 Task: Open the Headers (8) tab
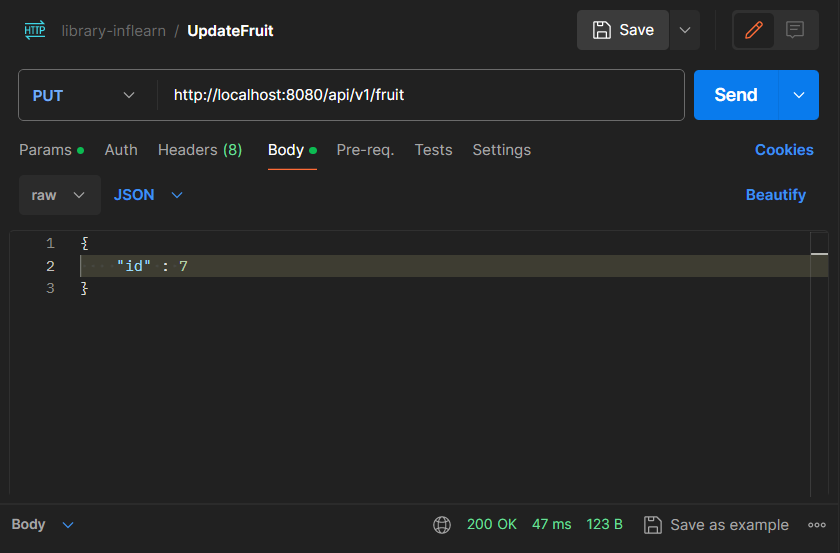pos(200,150)
